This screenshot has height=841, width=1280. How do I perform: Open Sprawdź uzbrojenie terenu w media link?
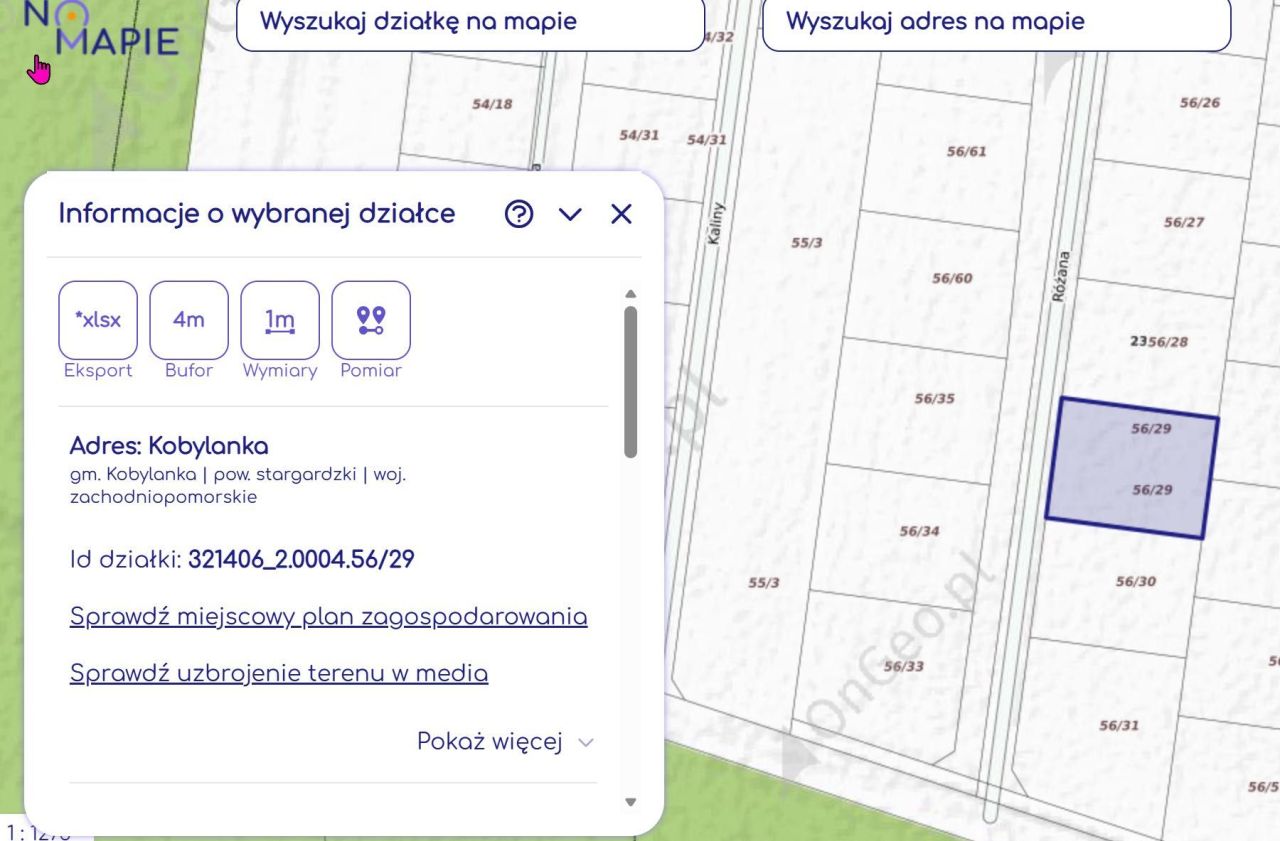click(x=279, y=673)
